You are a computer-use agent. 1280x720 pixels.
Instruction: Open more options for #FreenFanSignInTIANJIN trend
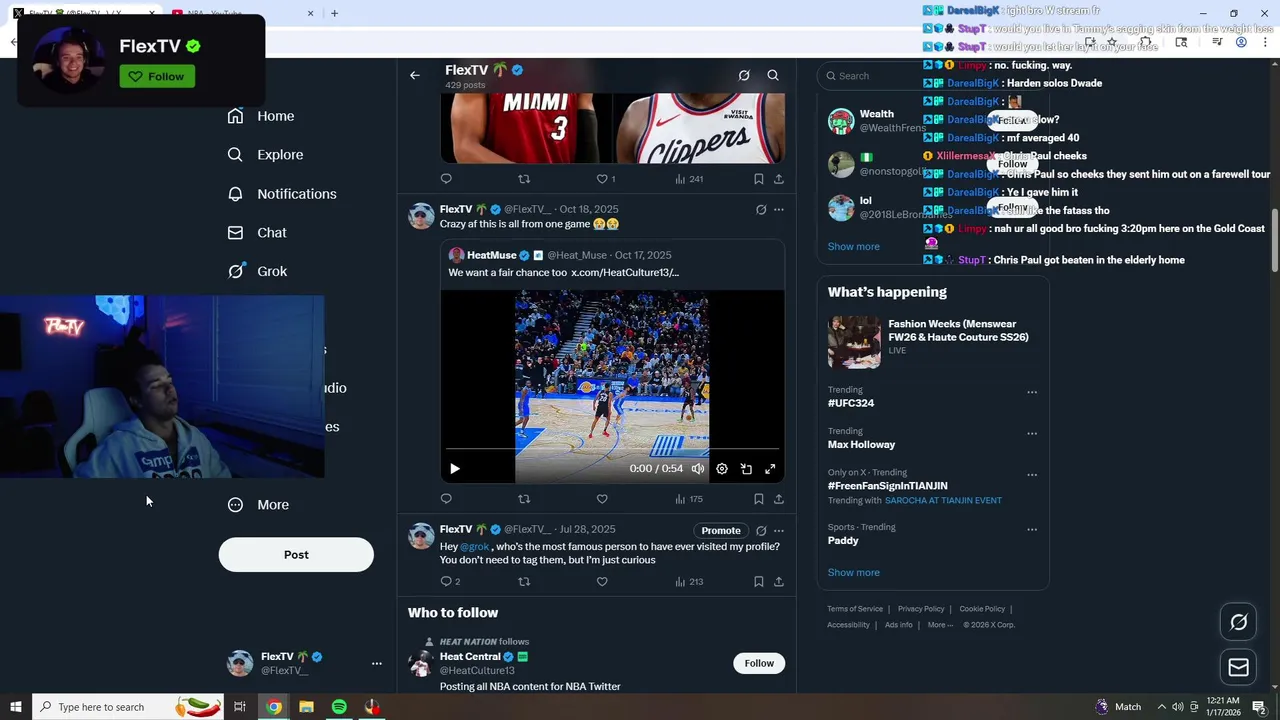pyautogui.click(x=1032, y=475)
